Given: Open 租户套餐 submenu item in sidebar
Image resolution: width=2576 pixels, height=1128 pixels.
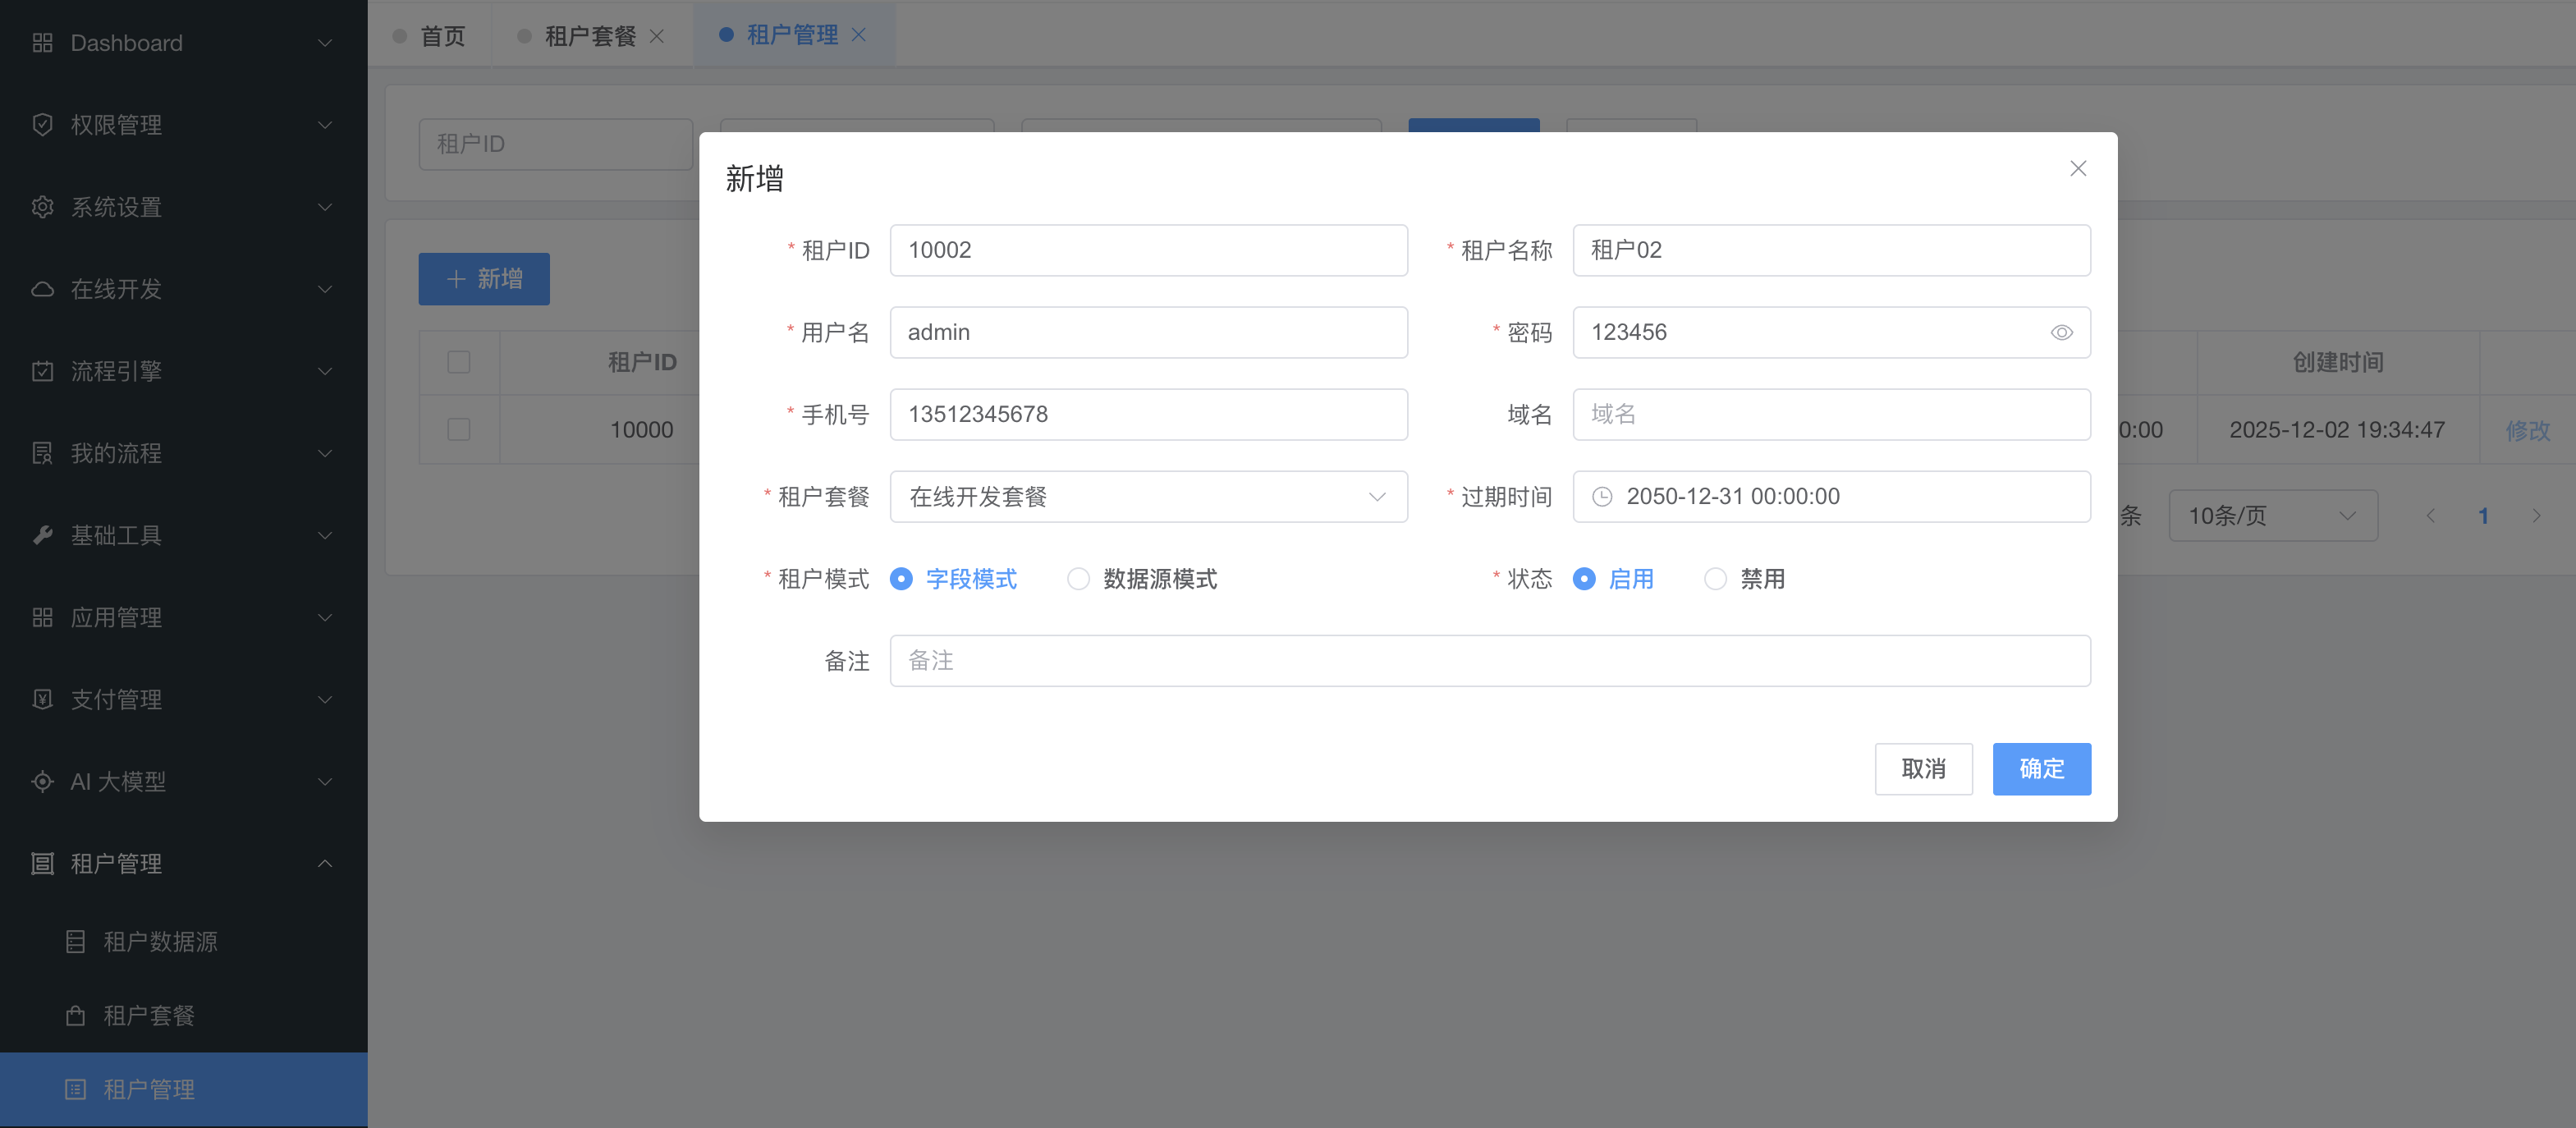Looking at the screenshot, I should click(148, 1015).
